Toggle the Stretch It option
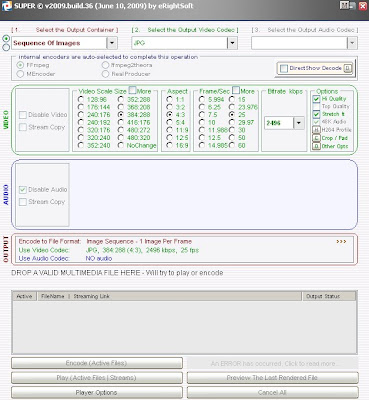The height and width of the screenshot is (400, 369). pos(316,114)
